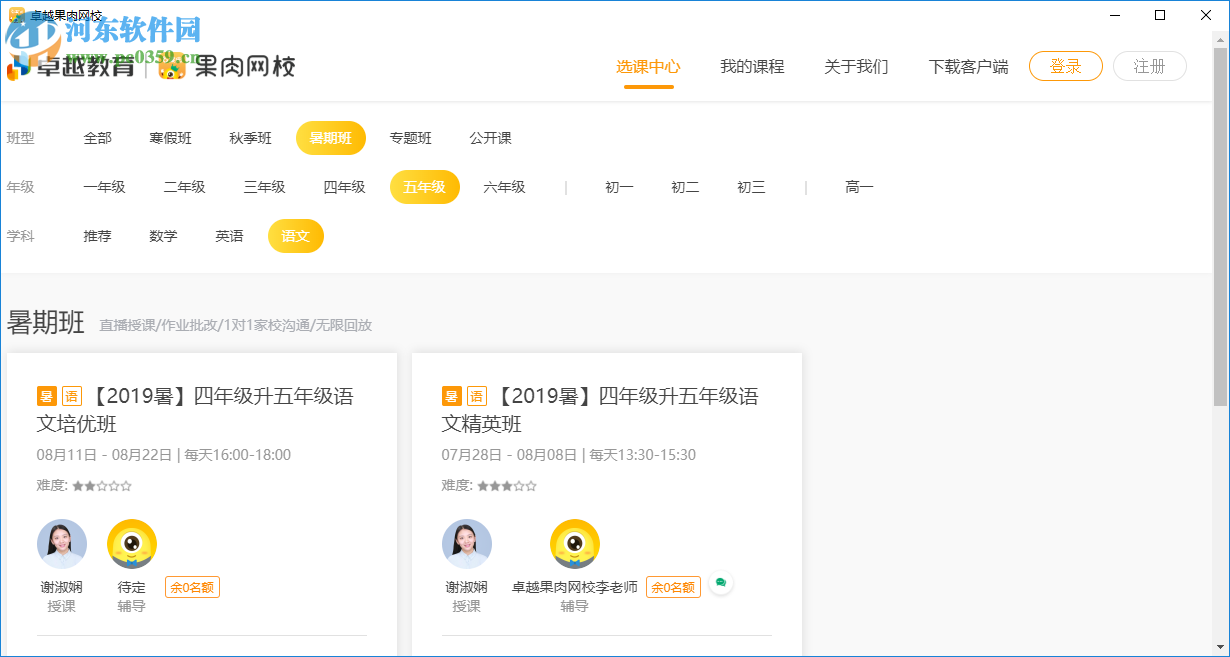The image size is (1230, 657).
Task: Select 六年级 grade filter
Action: (505, 187)
